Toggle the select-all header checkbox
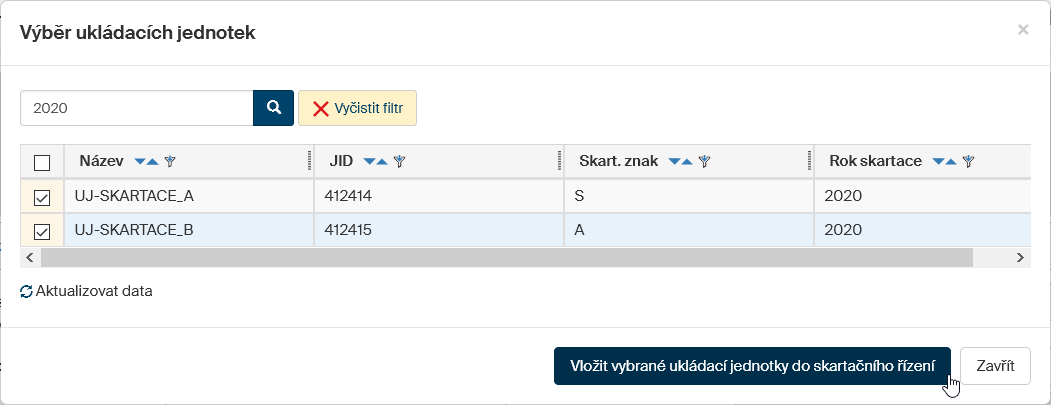The image size is (1051, 405). [x=42, y=162]
